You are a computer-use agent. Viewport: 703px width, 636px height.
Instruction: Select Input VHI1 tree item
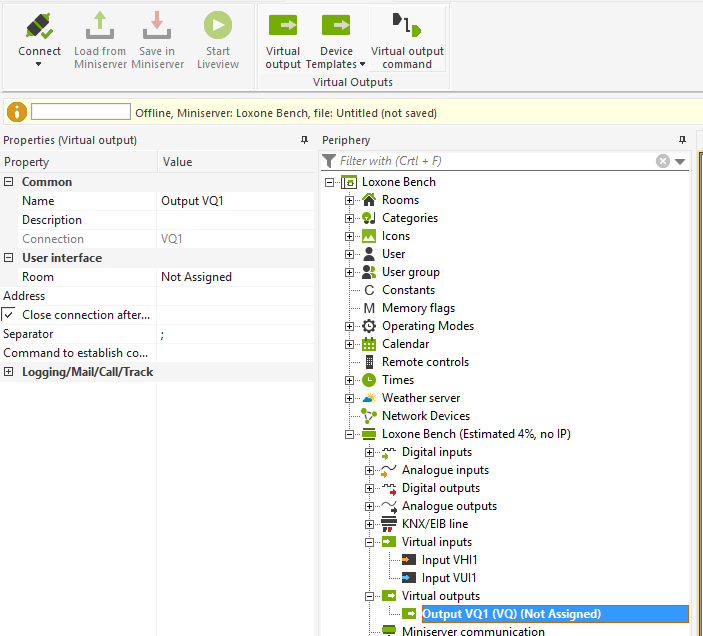(x=448, y=560)
